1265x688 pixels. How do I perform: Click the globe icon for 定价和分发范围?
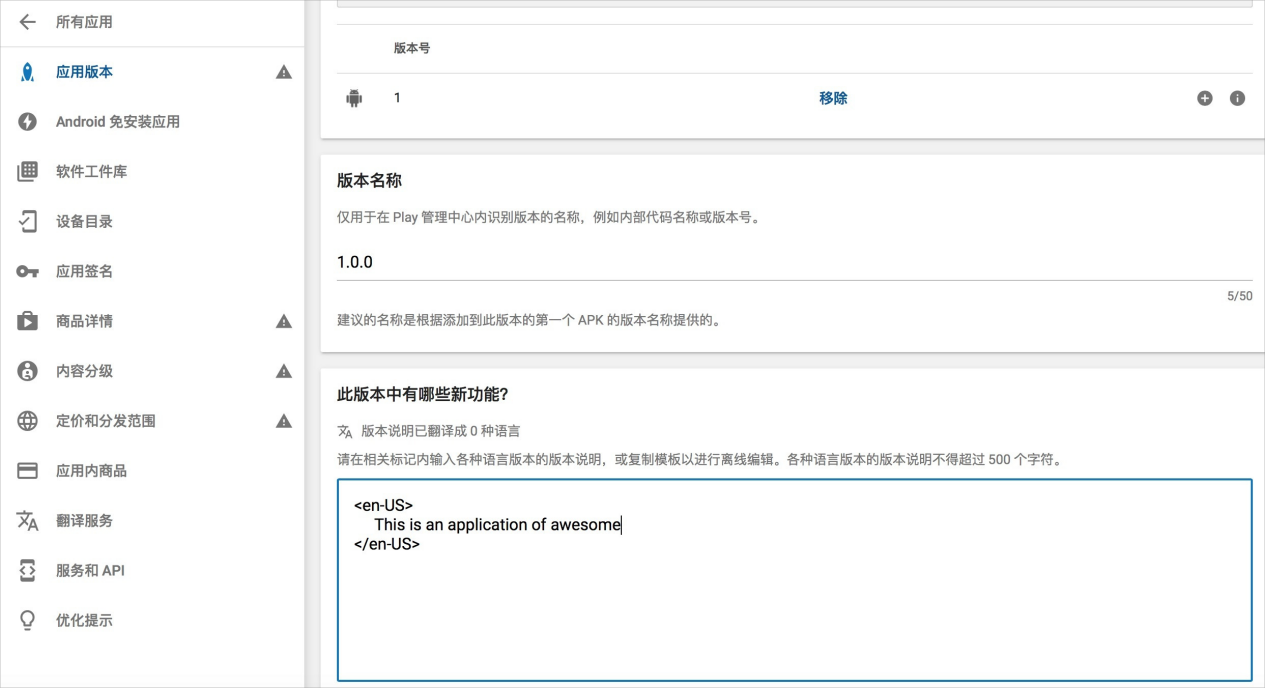pyautogui.click(x=27, y=421)
